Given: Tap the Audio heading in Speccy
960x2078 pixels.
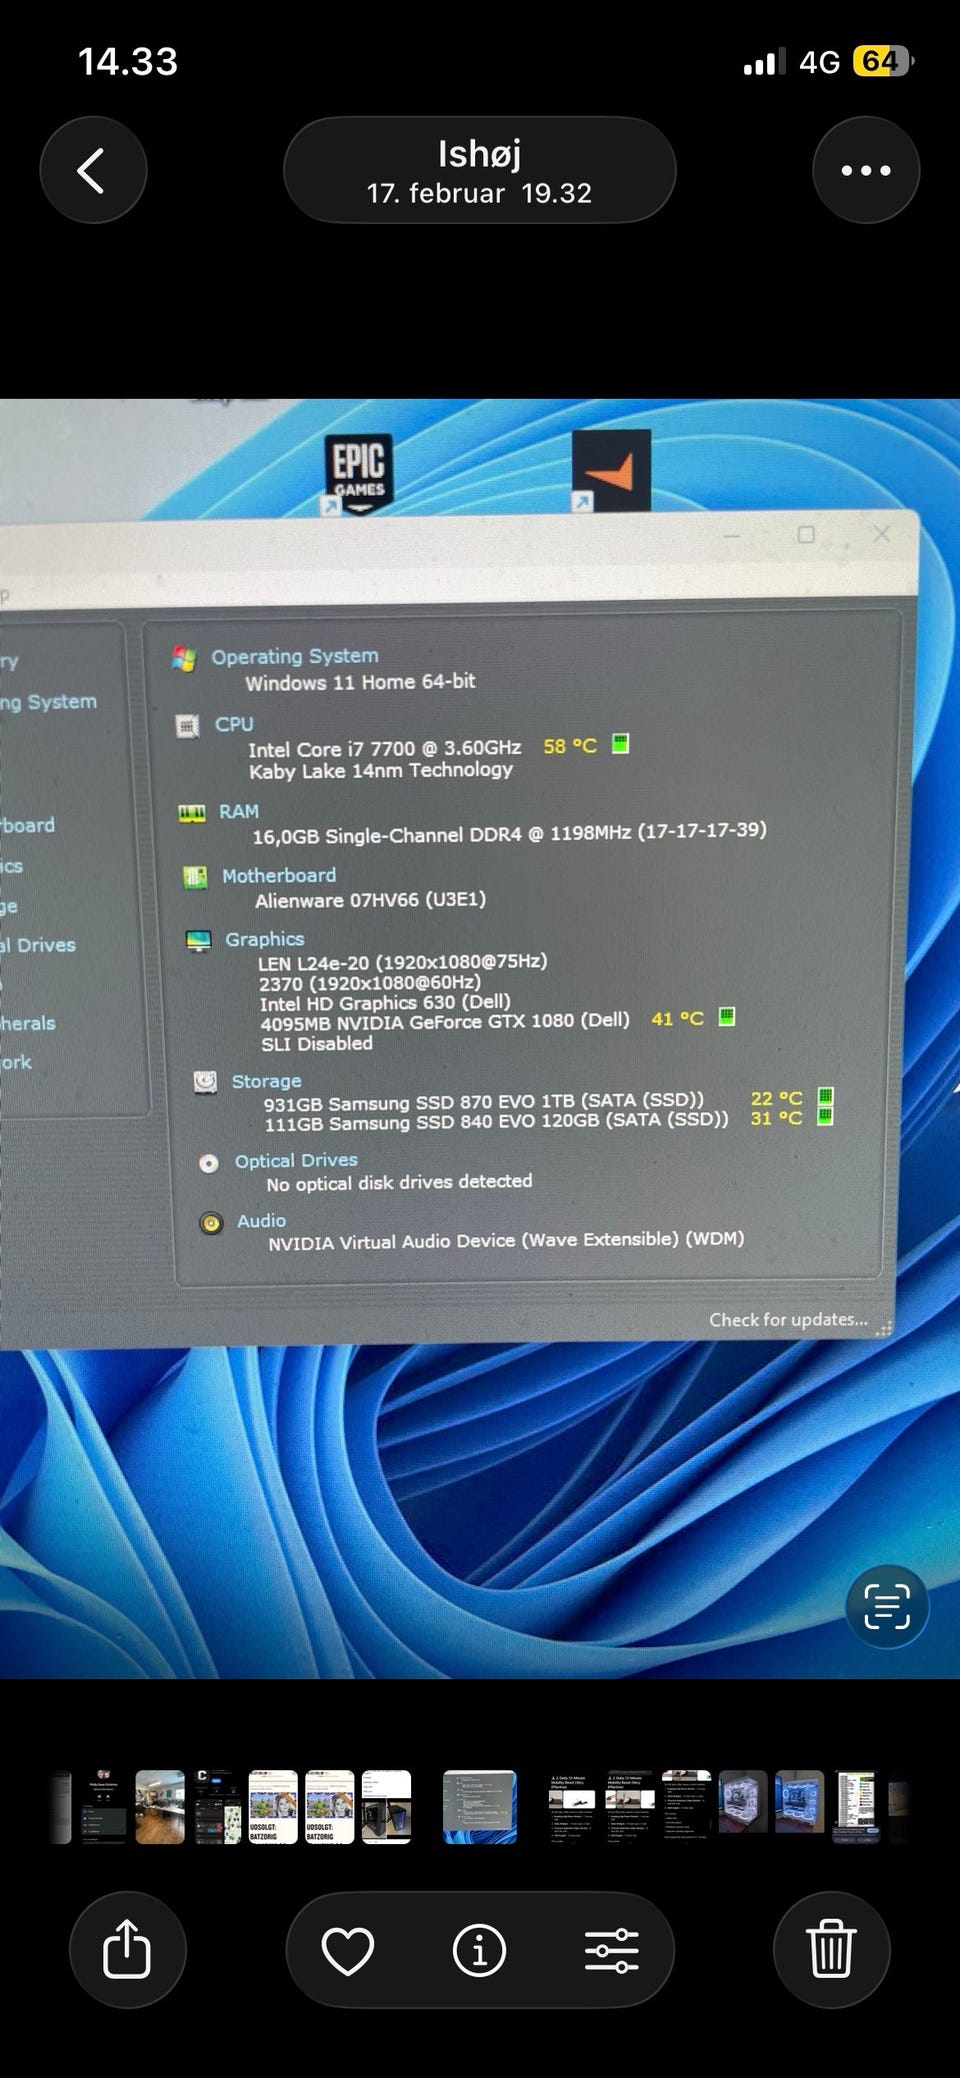Looking at the screenshot, I should click(261, 1221).
